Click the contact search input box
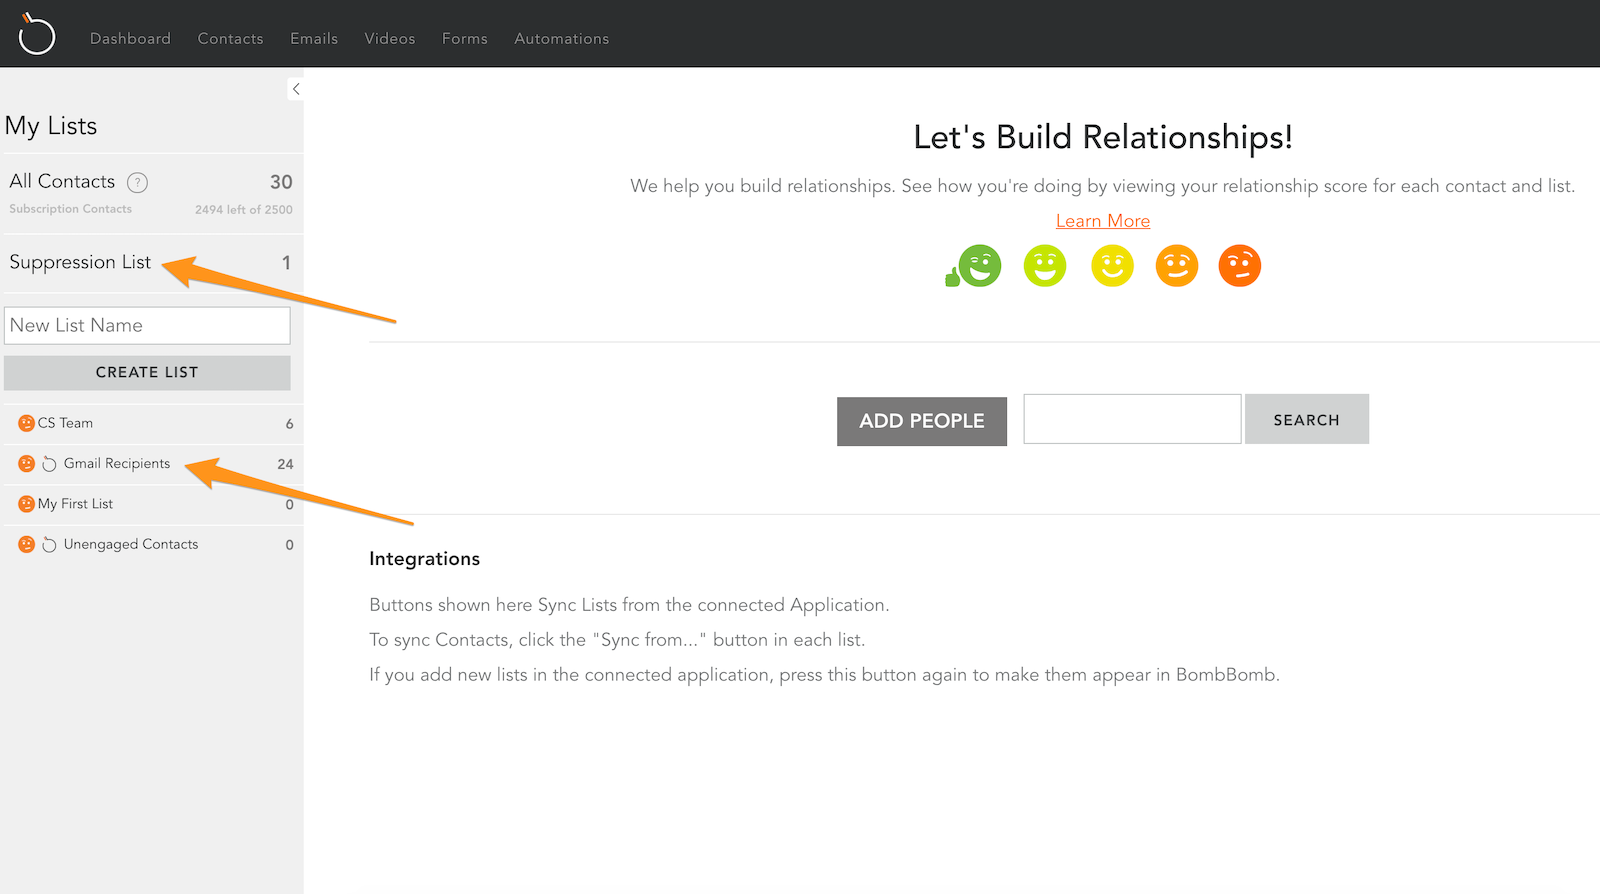 pyautogui.click(x=1132, y=419)
